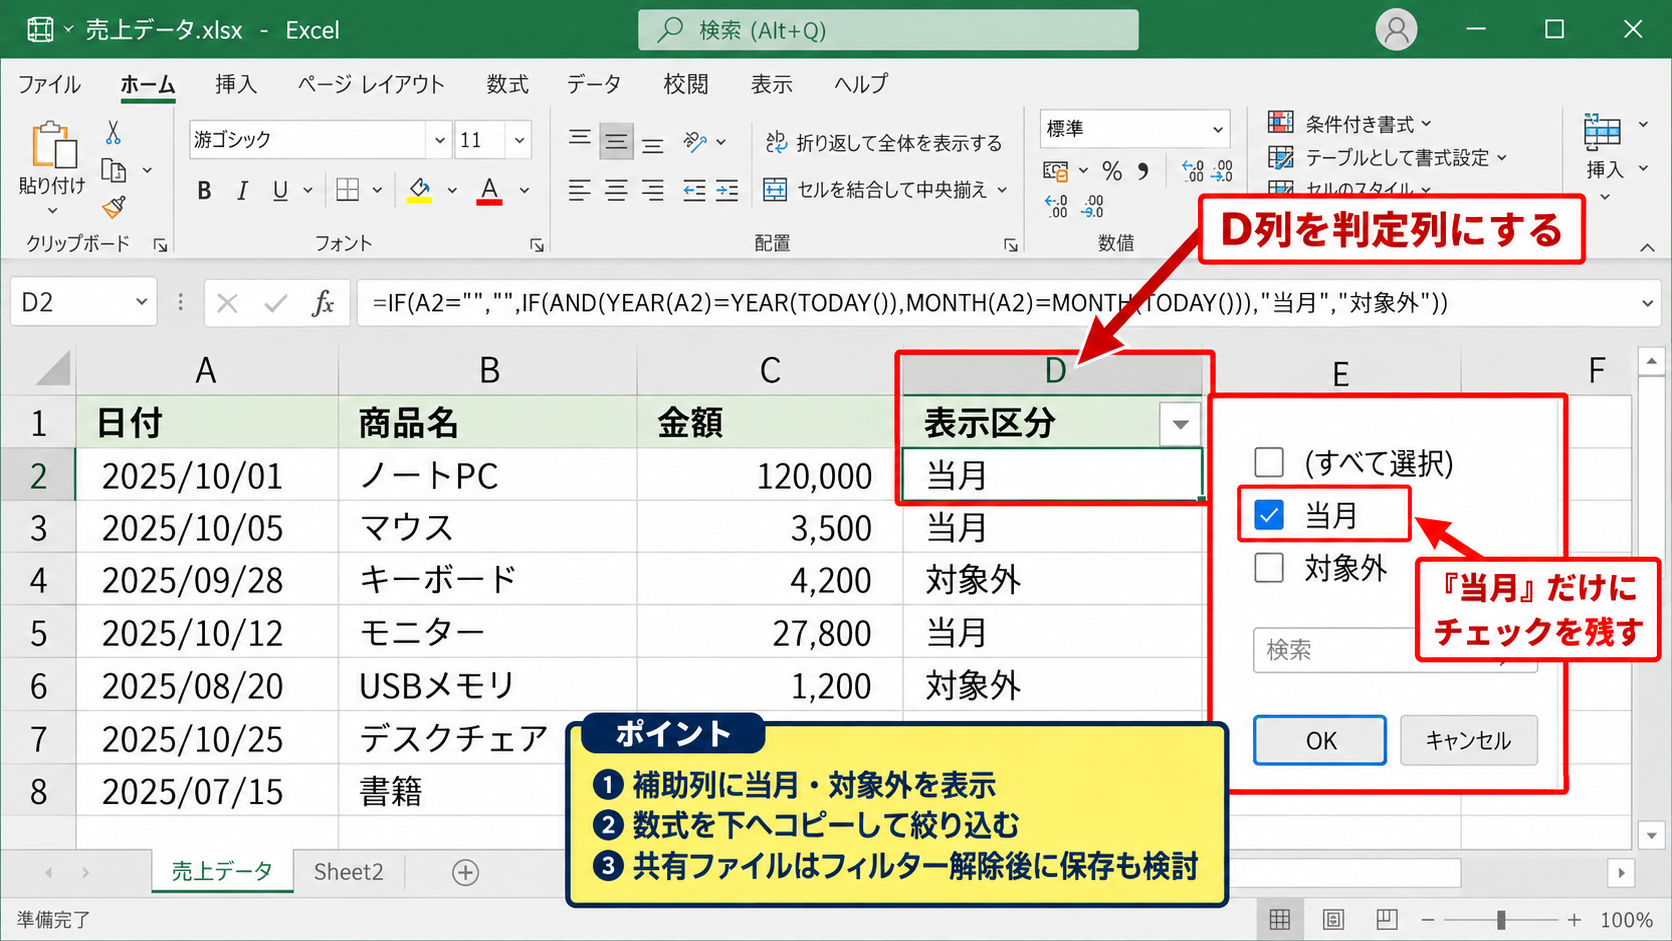1672x941 pixels.
Task: Decrease the indent
Action: [x=694, y=190]
